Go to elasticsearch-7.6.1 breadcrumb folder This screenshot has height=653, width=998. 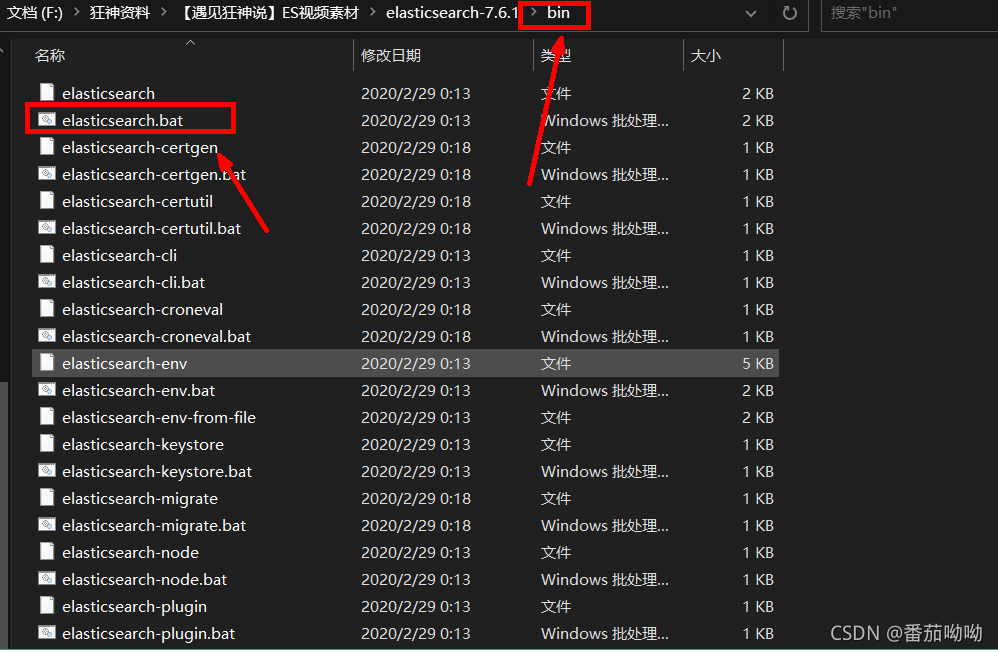point(453,13)
